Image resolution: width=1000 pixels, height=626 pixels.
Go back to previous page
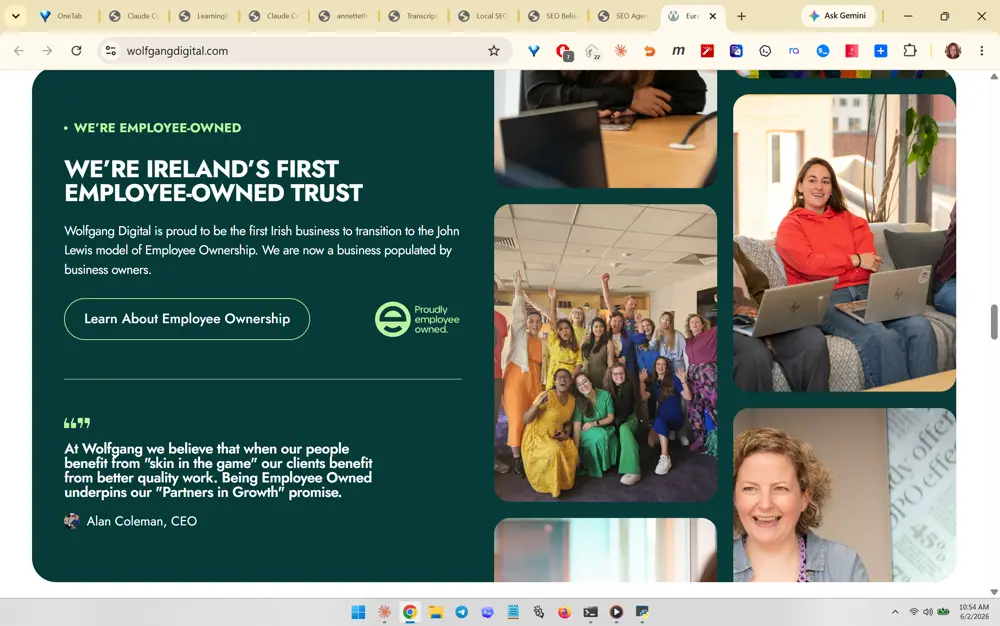18,51
